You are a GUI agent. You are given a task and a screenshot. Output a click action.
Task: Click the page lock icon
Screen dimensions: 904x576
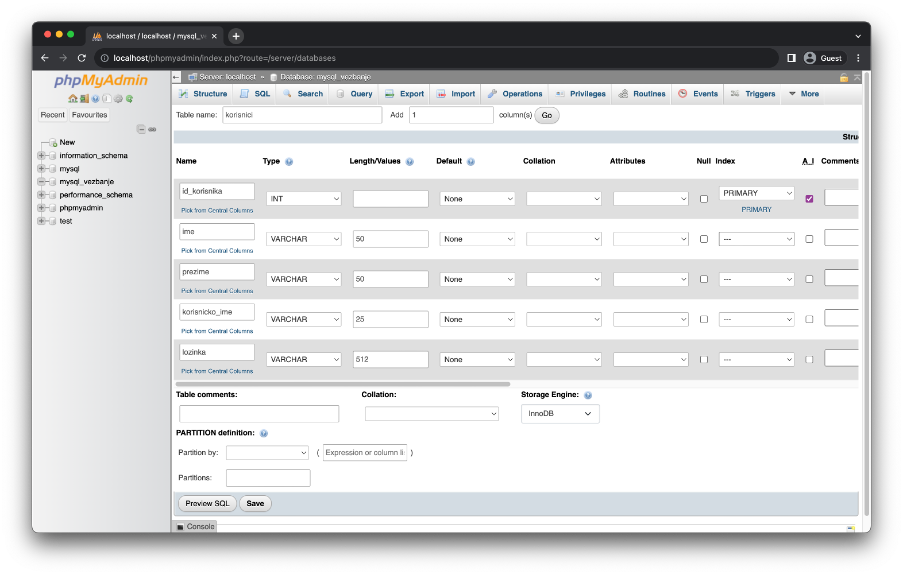coord(844,77)
